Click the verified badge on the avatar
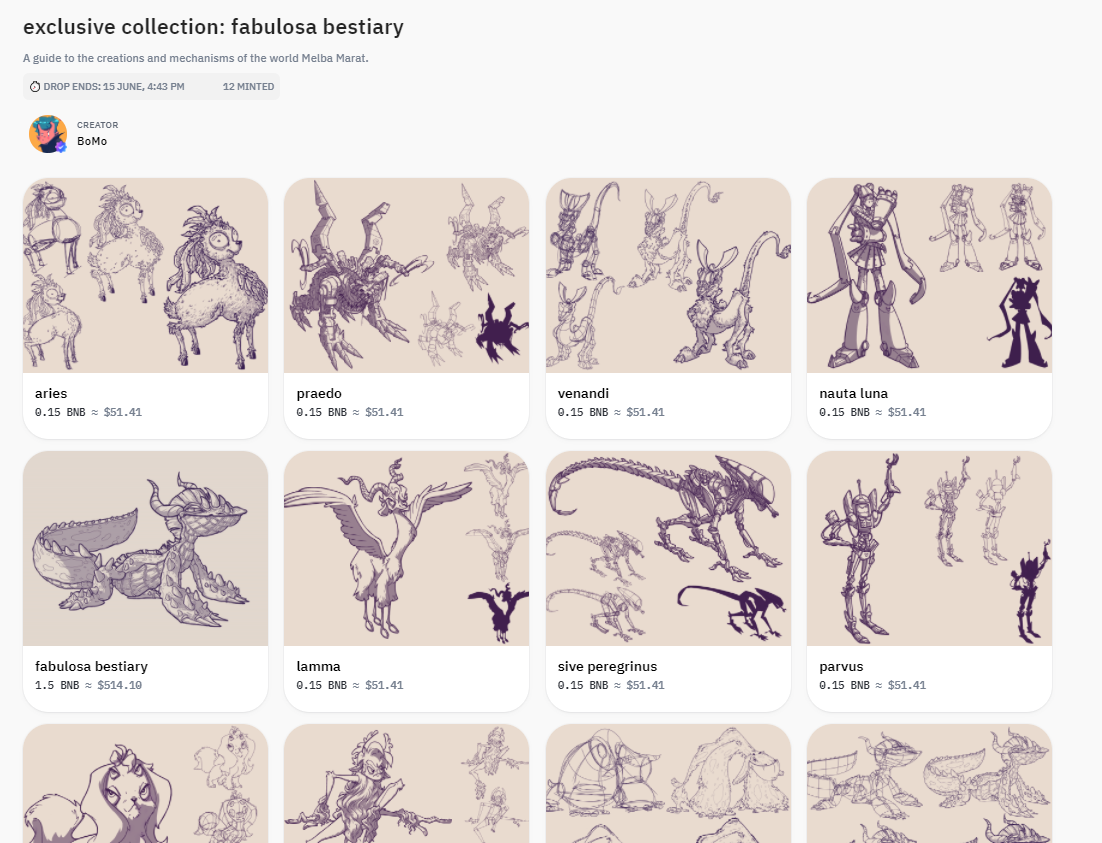The width and height of the screenshot is (1102, 843). 60,147
